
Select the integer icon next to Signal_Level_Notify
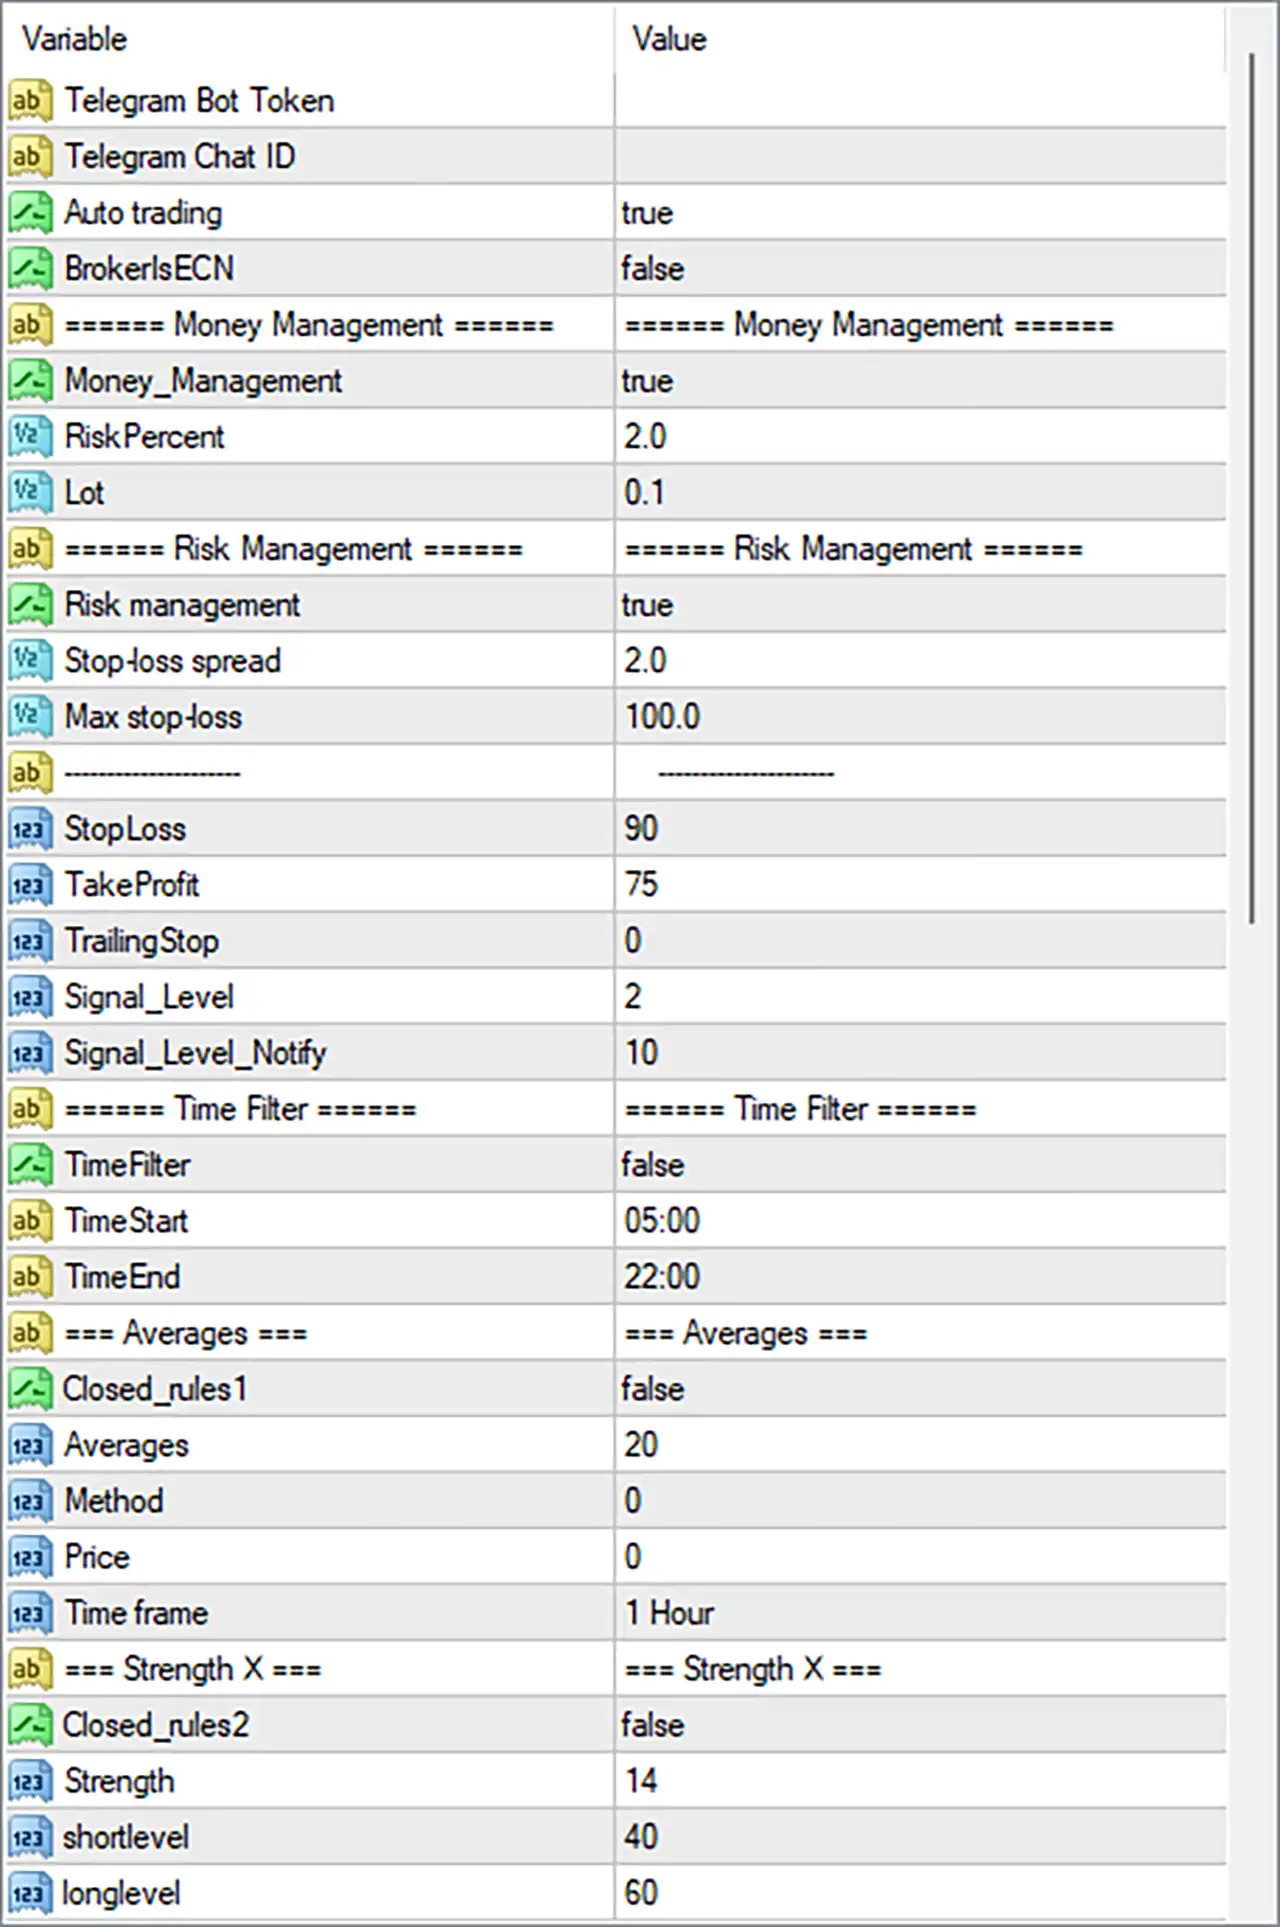[30, 1053]
